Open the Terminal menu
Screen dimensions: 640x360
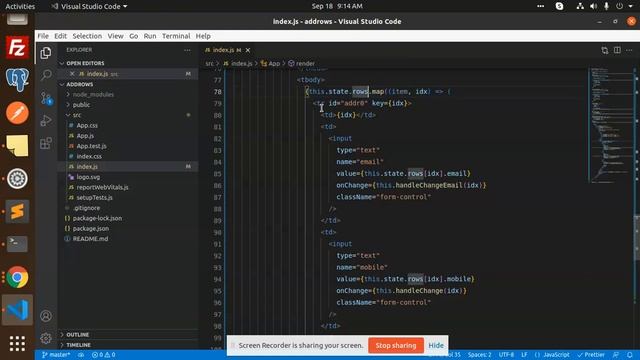click(176, 36)
